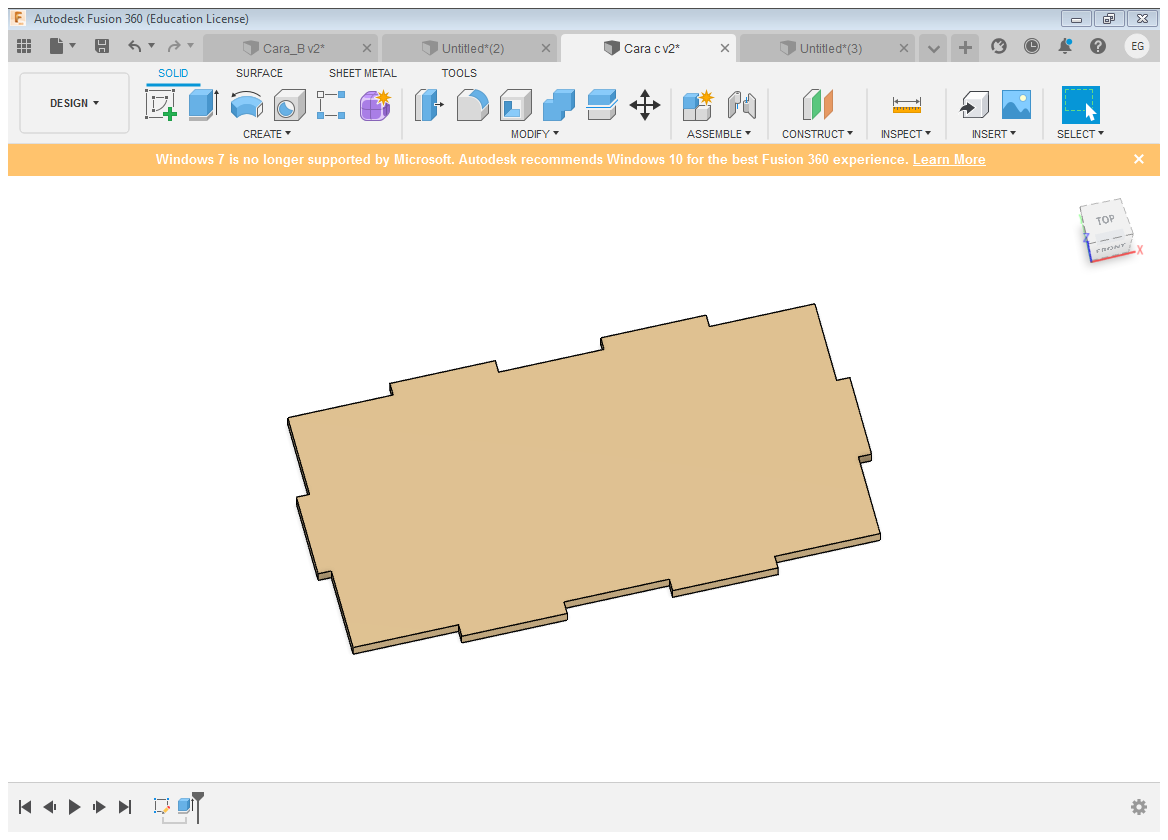
Task: Switch to the SURFACE toolbar tab
Action: coord(259,73)
